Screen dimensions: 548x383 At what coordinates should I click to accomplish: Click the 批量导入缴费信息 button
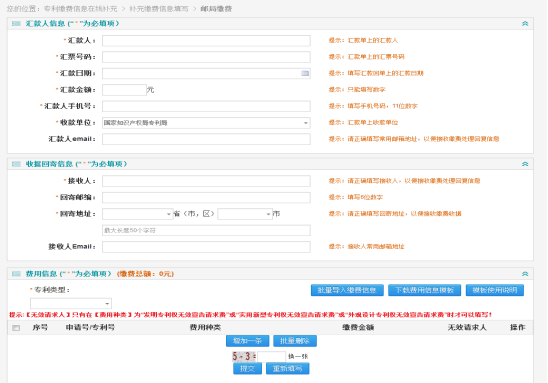(347, 290)
